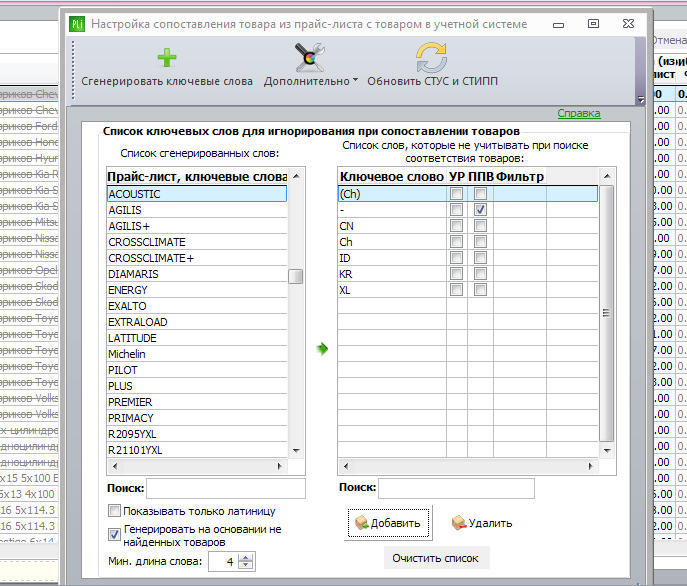Uncheck Генерировать на основании не найденных товаров
Screen dimensions: 687x586
[114, 534]
